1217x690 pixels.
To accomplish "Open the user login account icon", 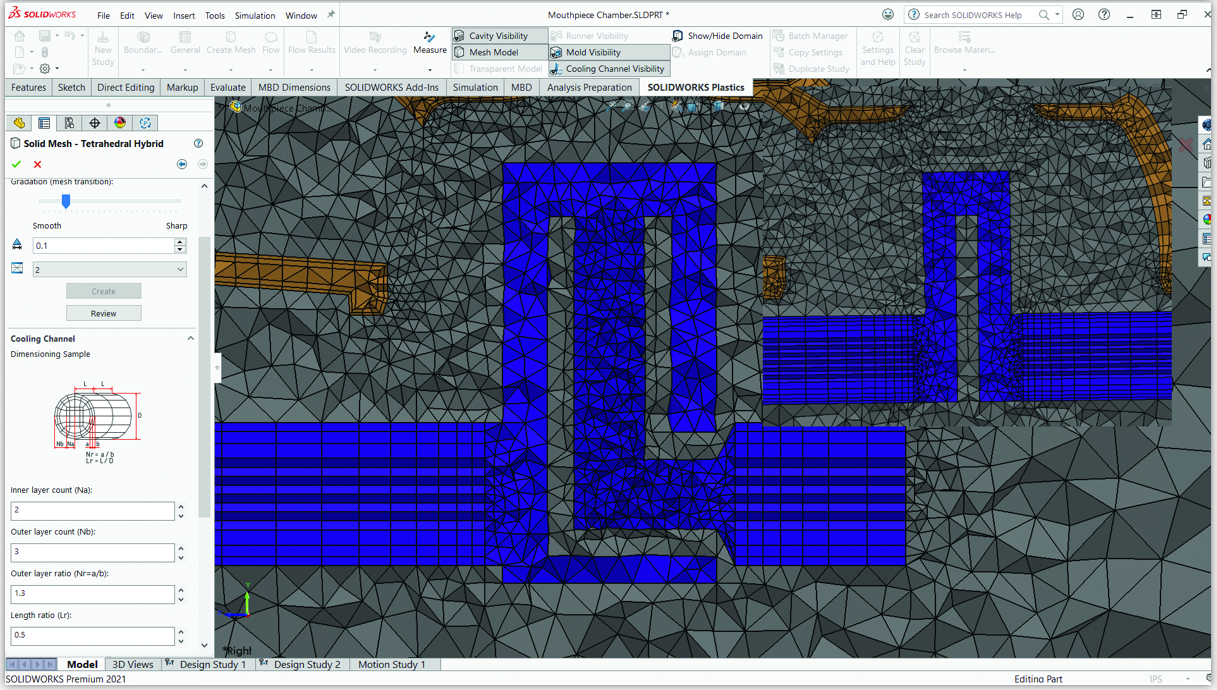I will pos(1078,15).
